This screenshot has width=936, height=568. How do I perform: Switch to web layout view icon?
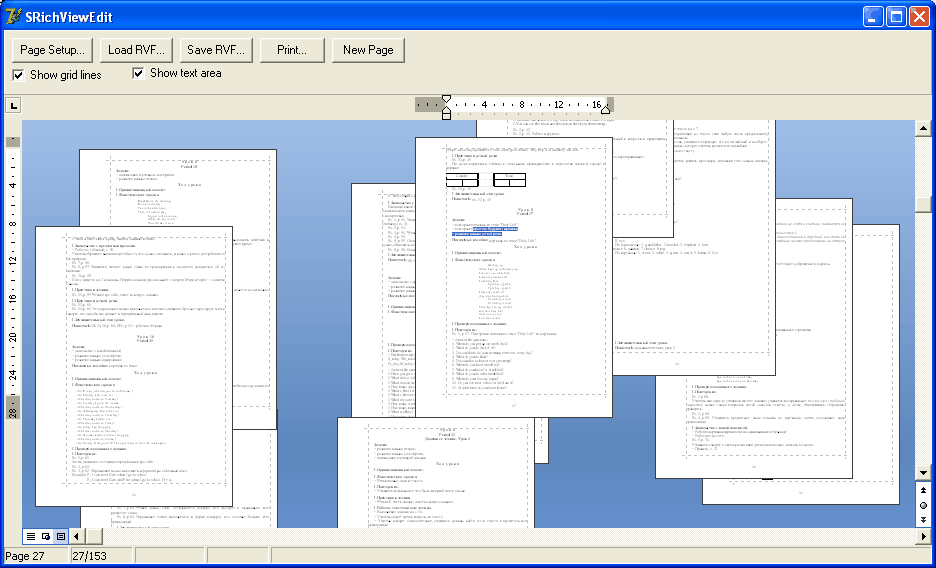[x=46, y=537]
